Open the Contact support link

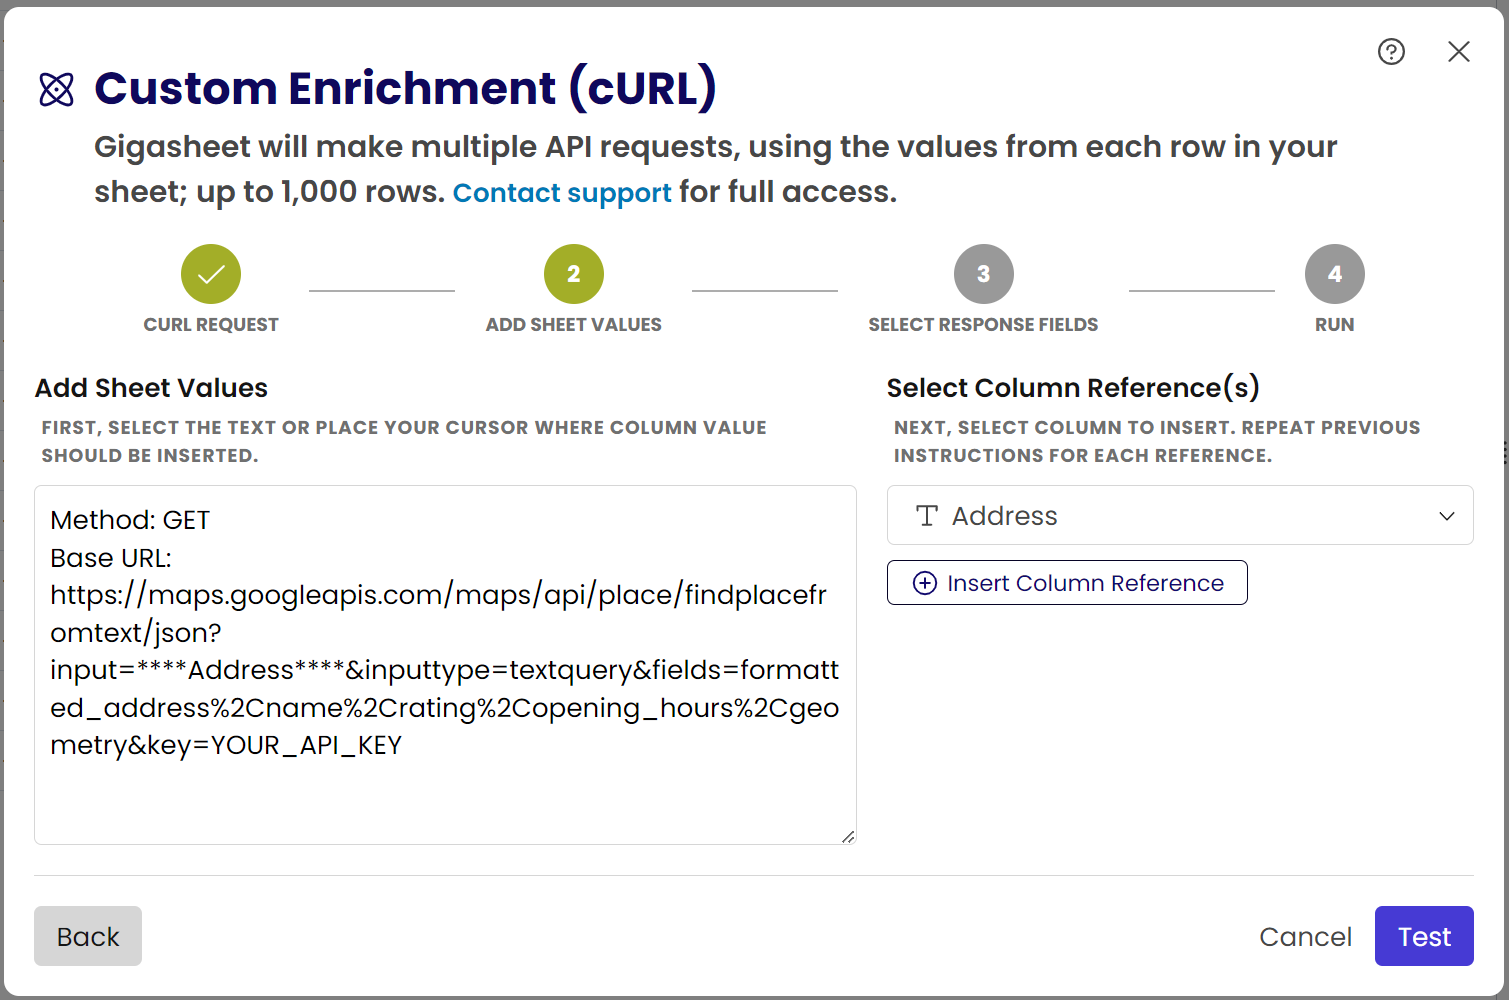click(562, 193)
